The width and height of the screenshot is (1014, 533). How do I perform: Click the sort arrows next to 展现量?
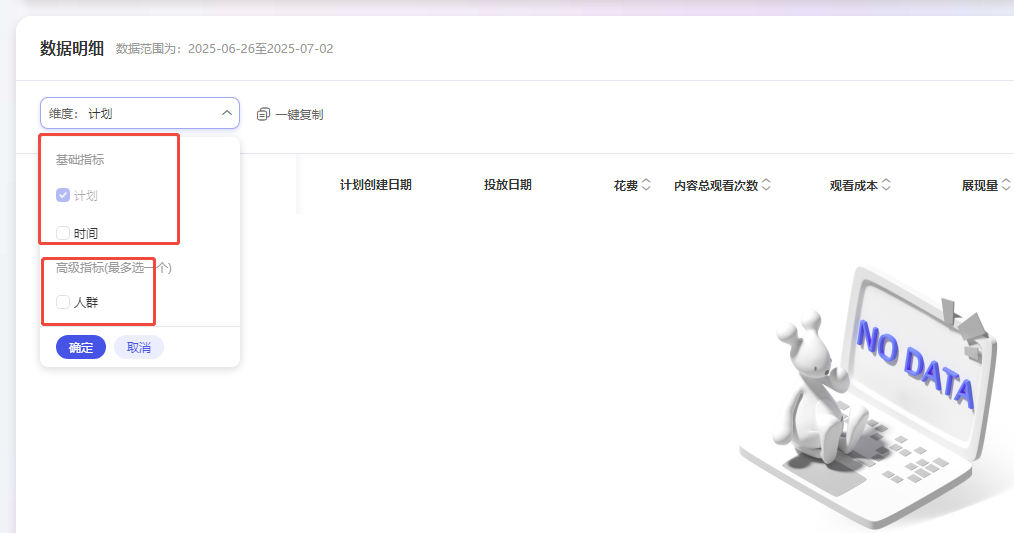(x=1005, y=185)
